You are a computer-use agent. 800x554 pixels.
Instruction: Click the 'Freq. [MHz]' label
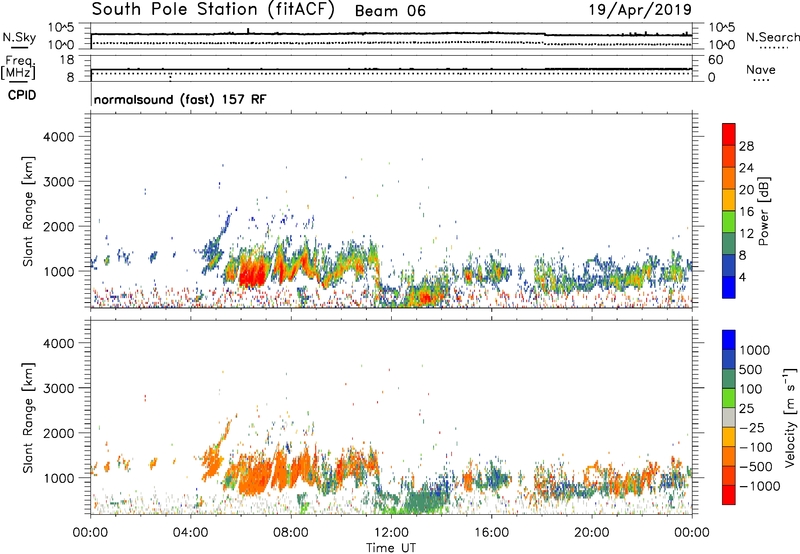[18, 68]
